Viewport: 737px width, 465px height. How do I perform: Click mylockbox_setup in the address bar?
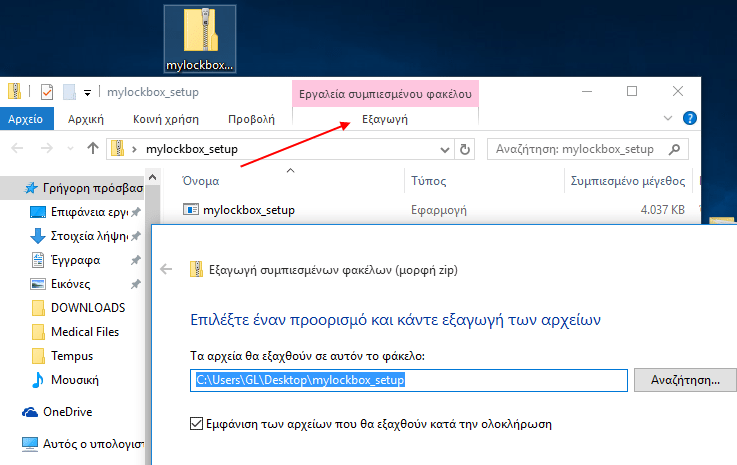[192, 149]
